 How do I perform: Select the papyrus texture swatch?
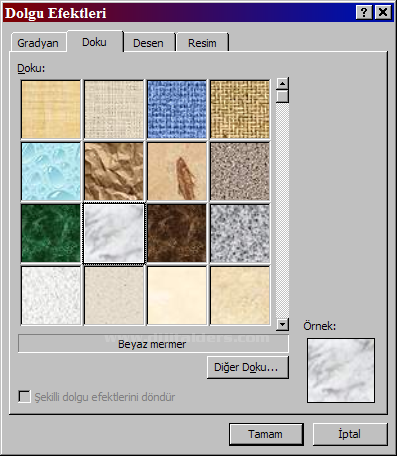pos(51,109)
